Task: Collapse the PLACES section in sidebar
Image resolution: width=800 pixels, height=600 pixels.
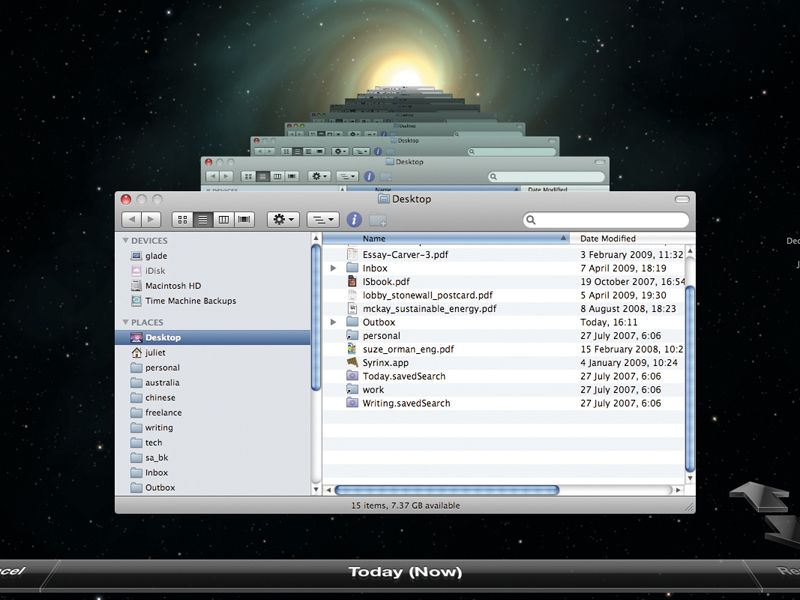Action: (126, 322)
